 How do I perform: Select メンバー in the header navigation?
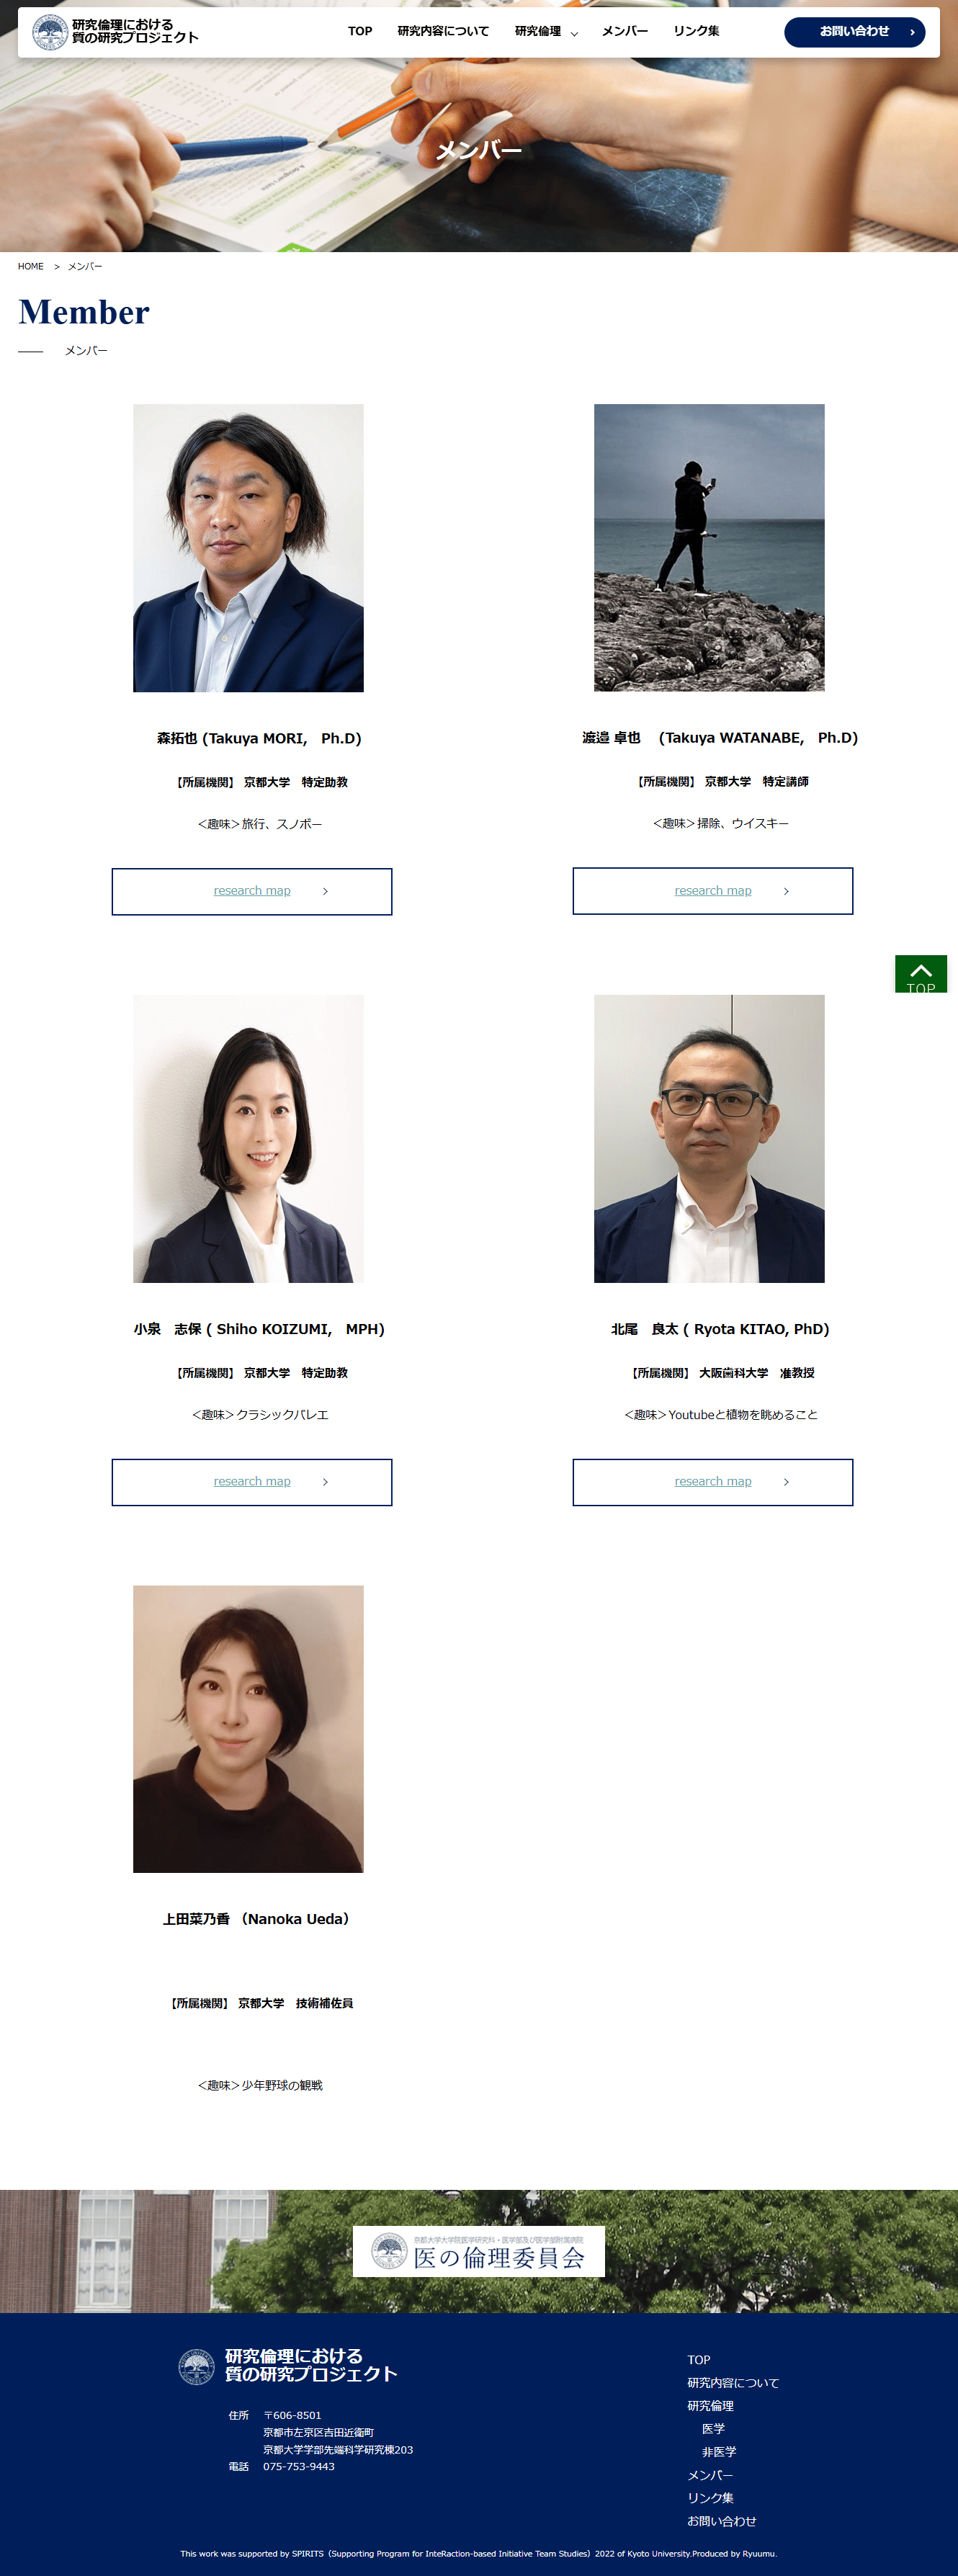click(x=624, y=31)
